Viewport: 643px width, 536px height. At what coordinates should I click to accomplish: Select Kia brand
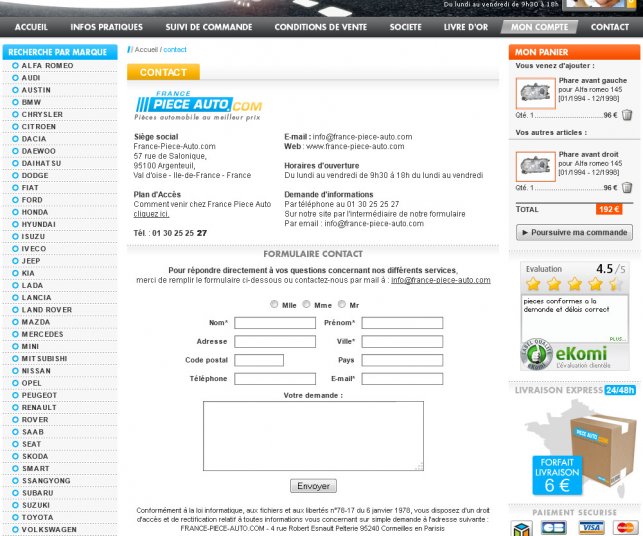point(28,273)
